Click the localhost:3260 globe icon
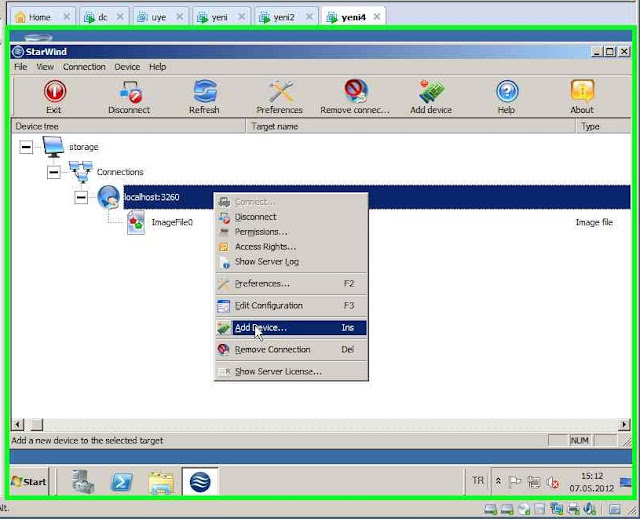The height and width of the screenshot is (519, 640). tap(109, 197)
